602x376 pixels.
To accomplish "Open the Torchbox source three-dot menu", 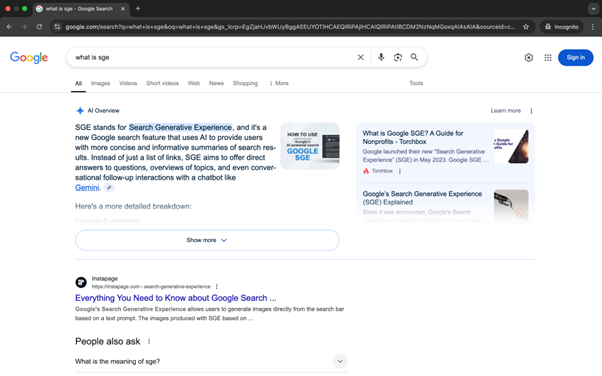I will coord(400,171).
